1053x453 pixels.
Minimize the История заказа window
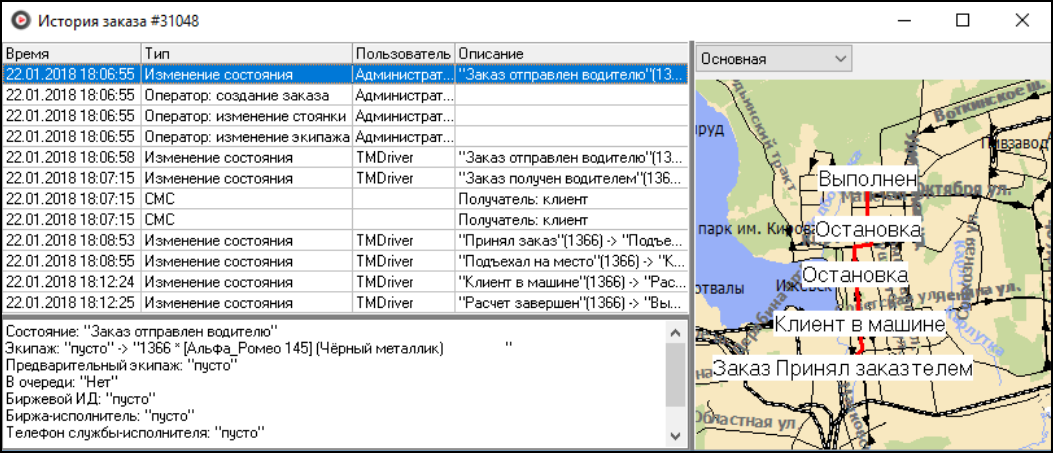(903, 21)
